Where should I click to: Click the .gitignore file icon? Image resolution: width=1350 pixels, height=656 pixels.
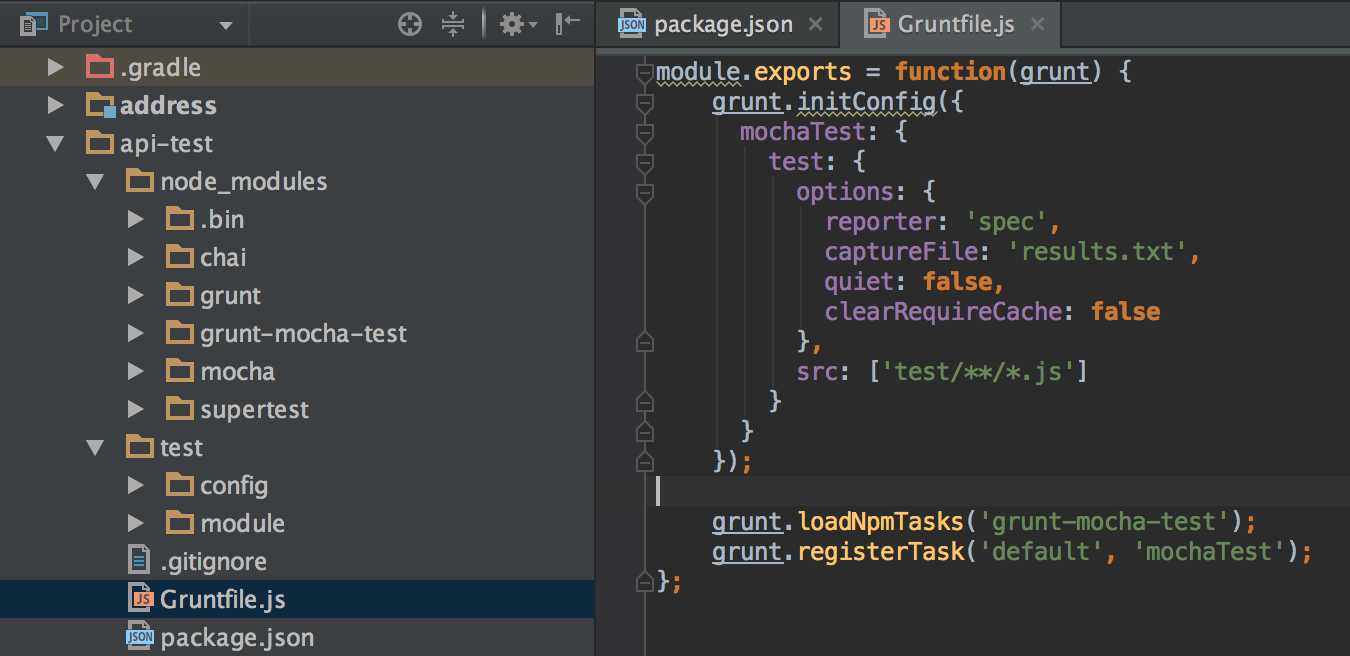pos(139,562)
